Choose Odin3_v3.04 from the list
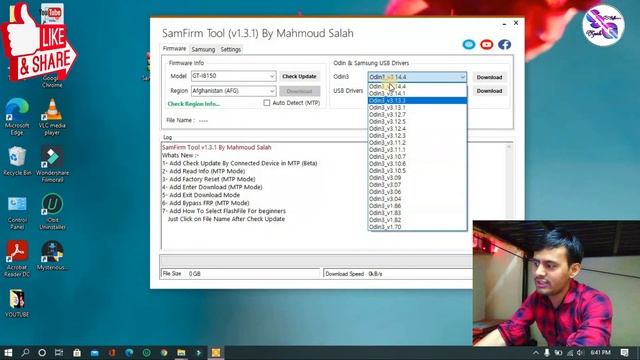Viewport: 640px width, 360px height. (417, 199)
